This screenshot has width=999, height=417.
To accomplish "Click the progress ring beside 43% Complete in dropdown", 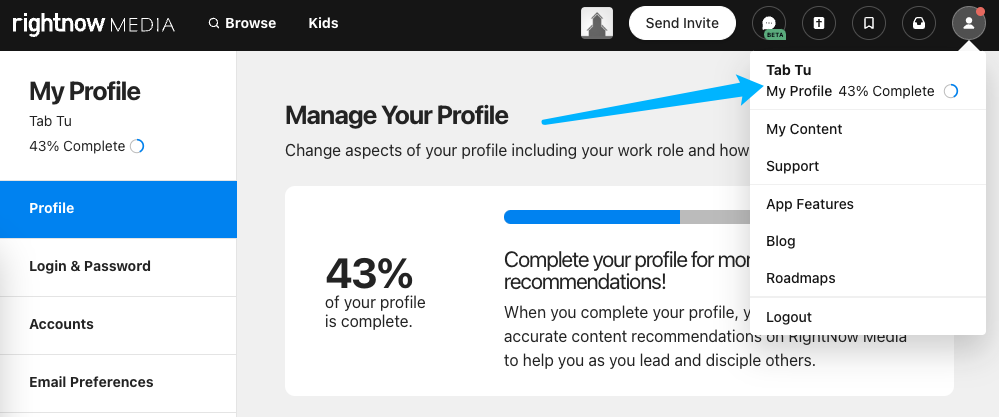I will coord(951,91).
